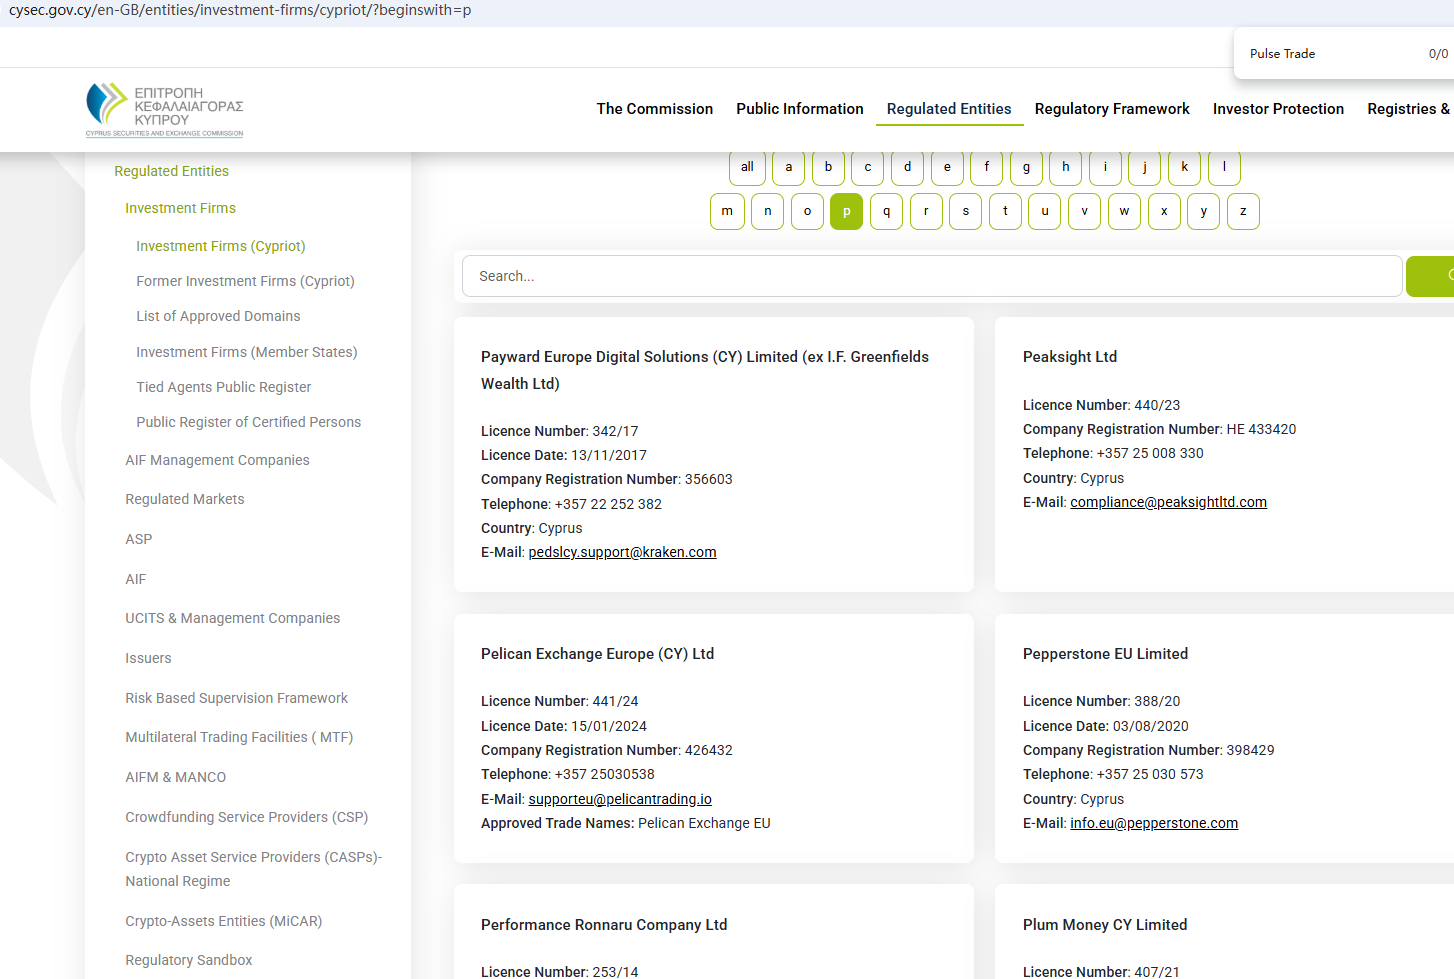Viewport: 1454px width, 979px height.
Task: Open the Regulated Entities menu
Action: 949,109
